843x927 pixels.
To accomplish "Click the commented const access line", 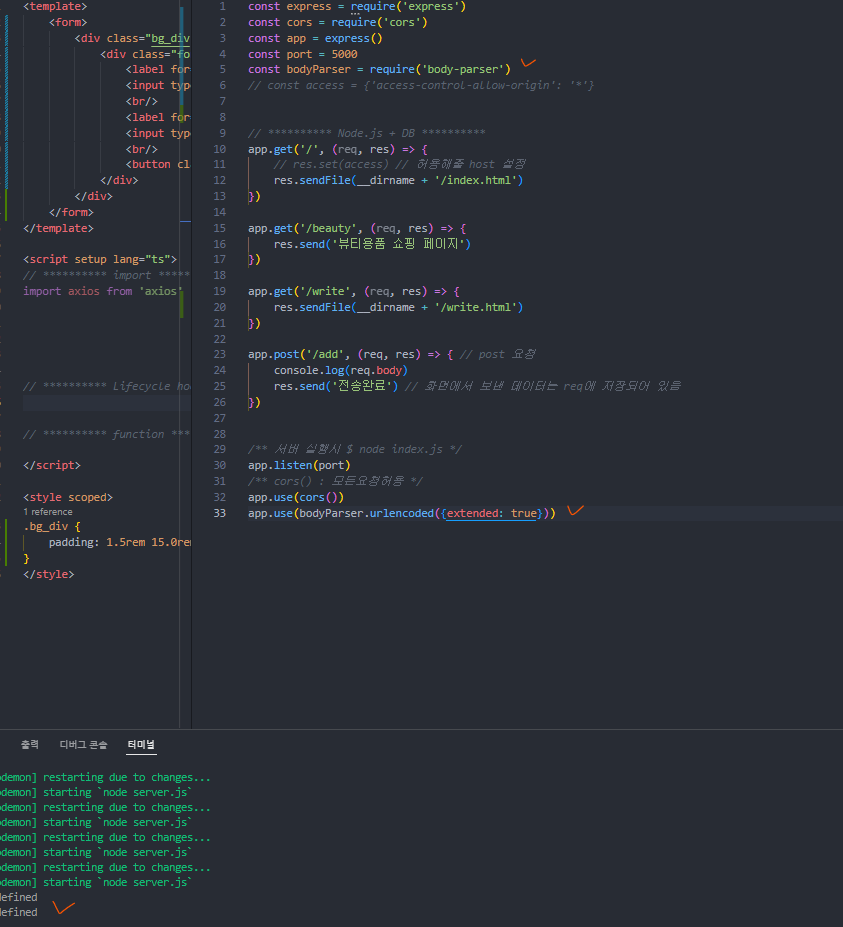I will click(x=421, y=86).
